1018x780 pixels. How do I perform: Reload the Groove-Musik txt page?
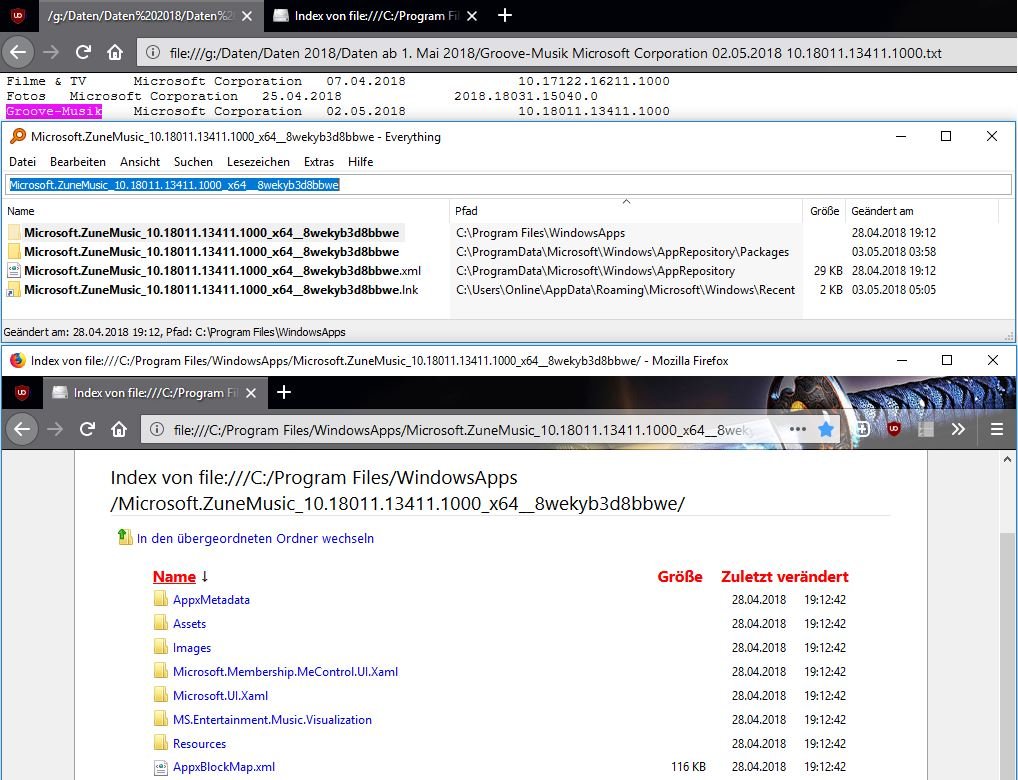pos(83,53)
